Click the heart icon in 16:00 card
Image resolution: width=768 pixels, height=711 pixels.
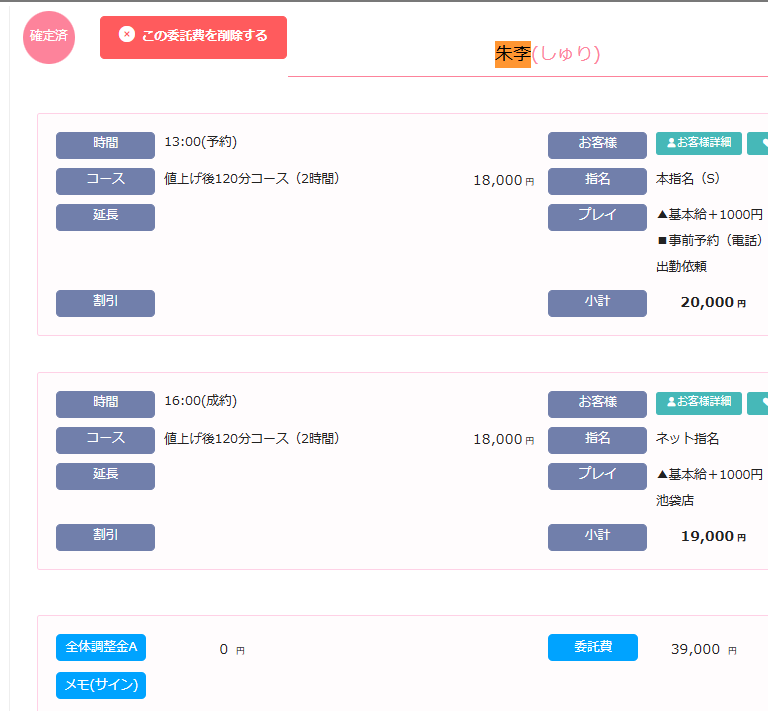click(759, 403)
